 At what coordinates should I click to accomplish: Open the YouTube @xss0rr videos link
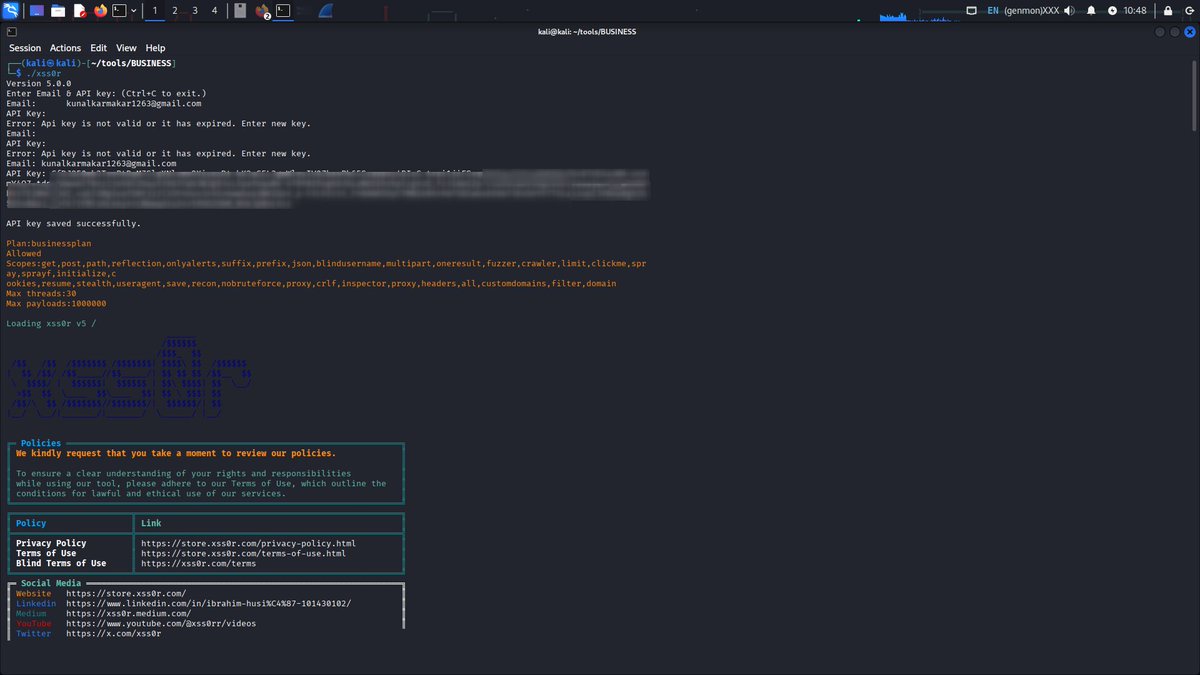(161, 623)
